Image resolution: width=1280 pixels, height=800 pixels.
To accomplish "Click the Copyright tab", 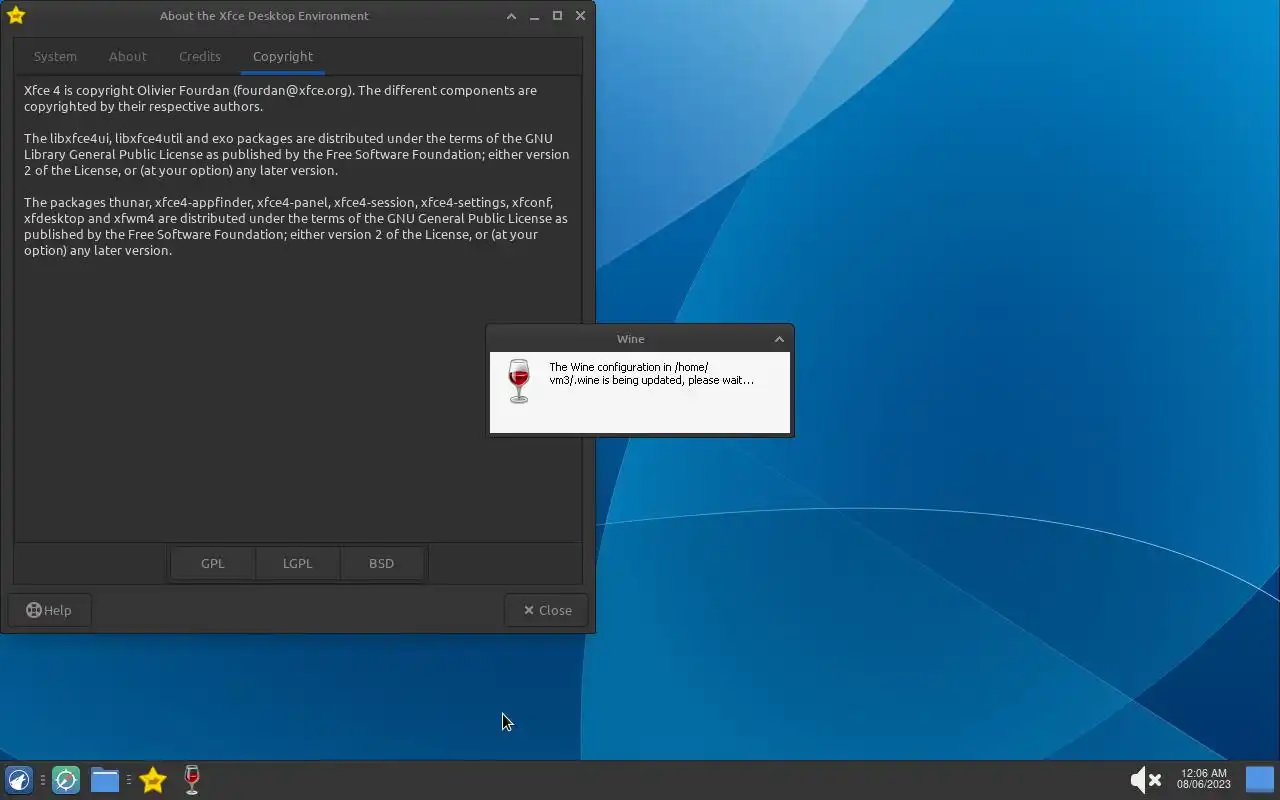I will (283, 56).
